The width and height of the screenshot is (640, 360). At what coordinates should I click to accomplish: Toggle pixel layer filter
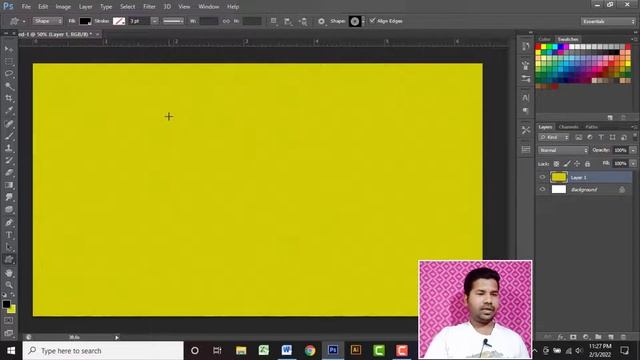pos(579,138)
